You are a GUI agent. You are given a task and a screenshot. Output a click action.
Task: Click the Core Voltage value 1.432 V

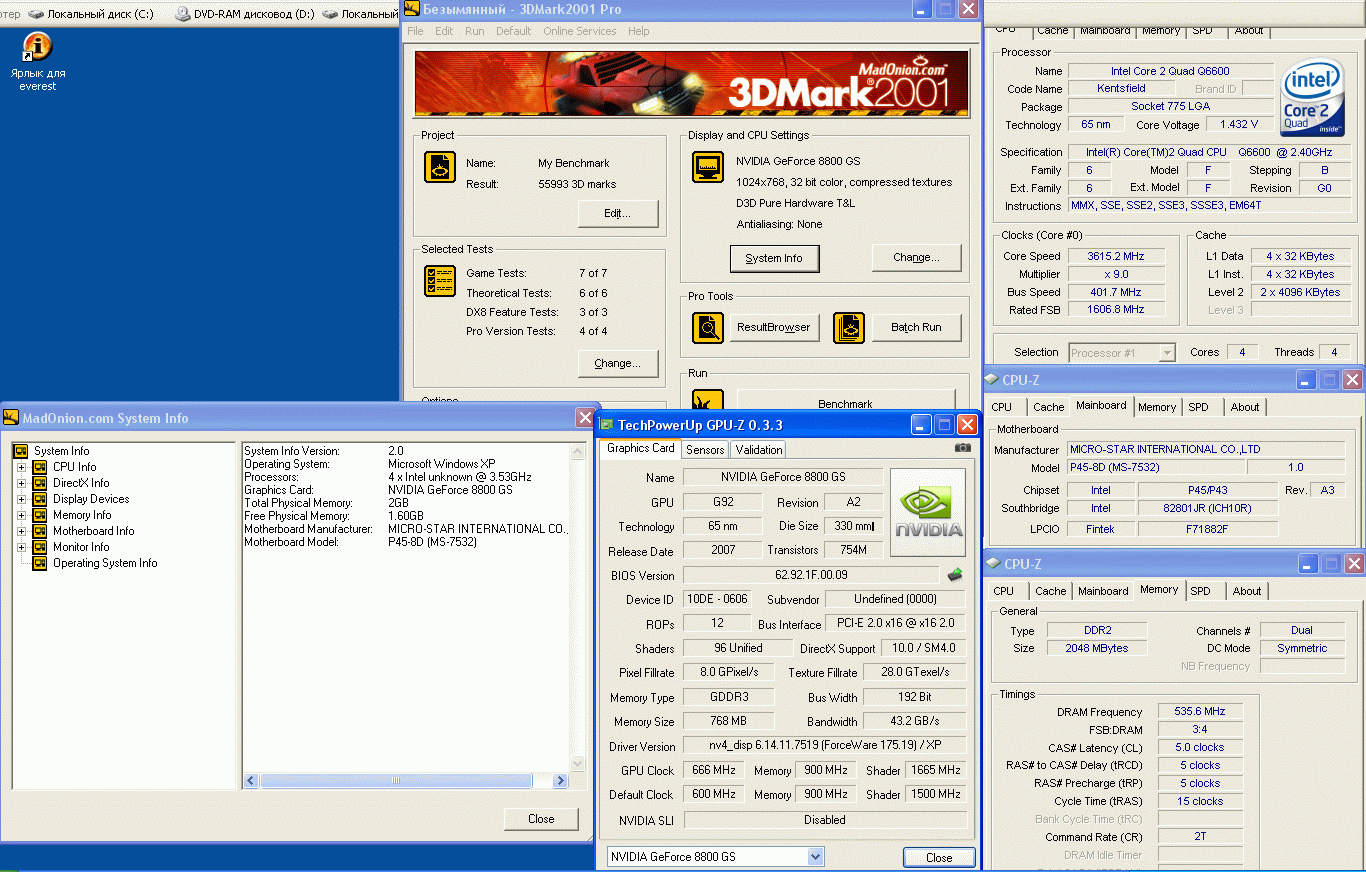[1239, 125]
